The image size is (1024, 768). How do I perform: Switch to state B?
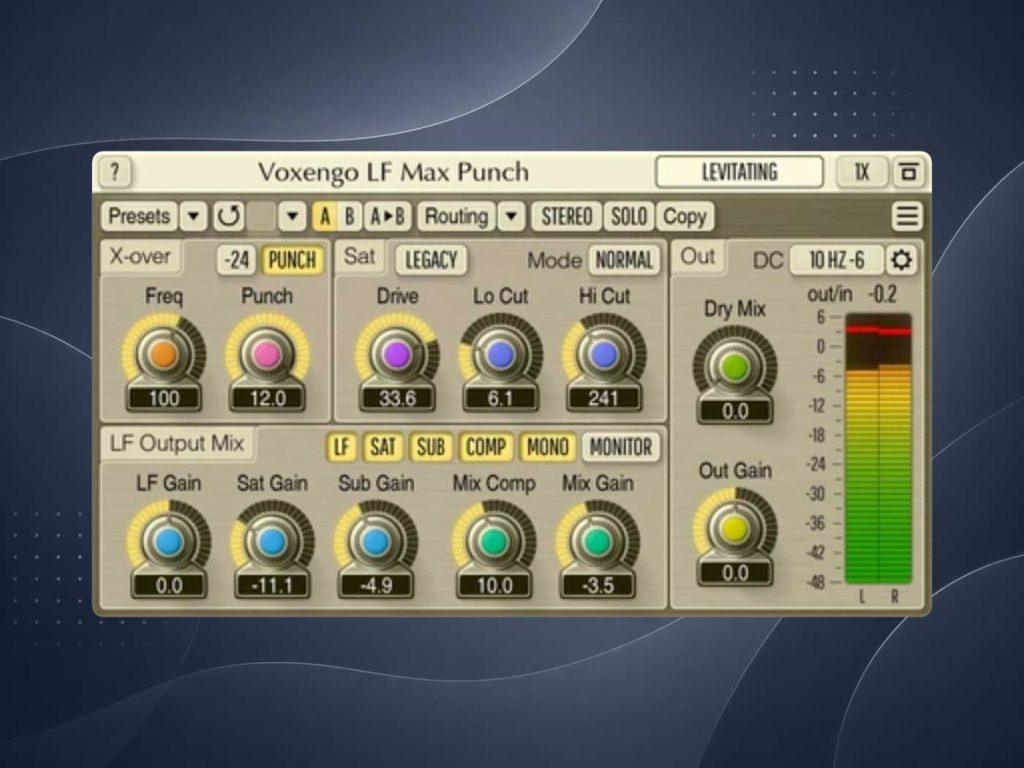pyautogui.click(x=349, y=216)
